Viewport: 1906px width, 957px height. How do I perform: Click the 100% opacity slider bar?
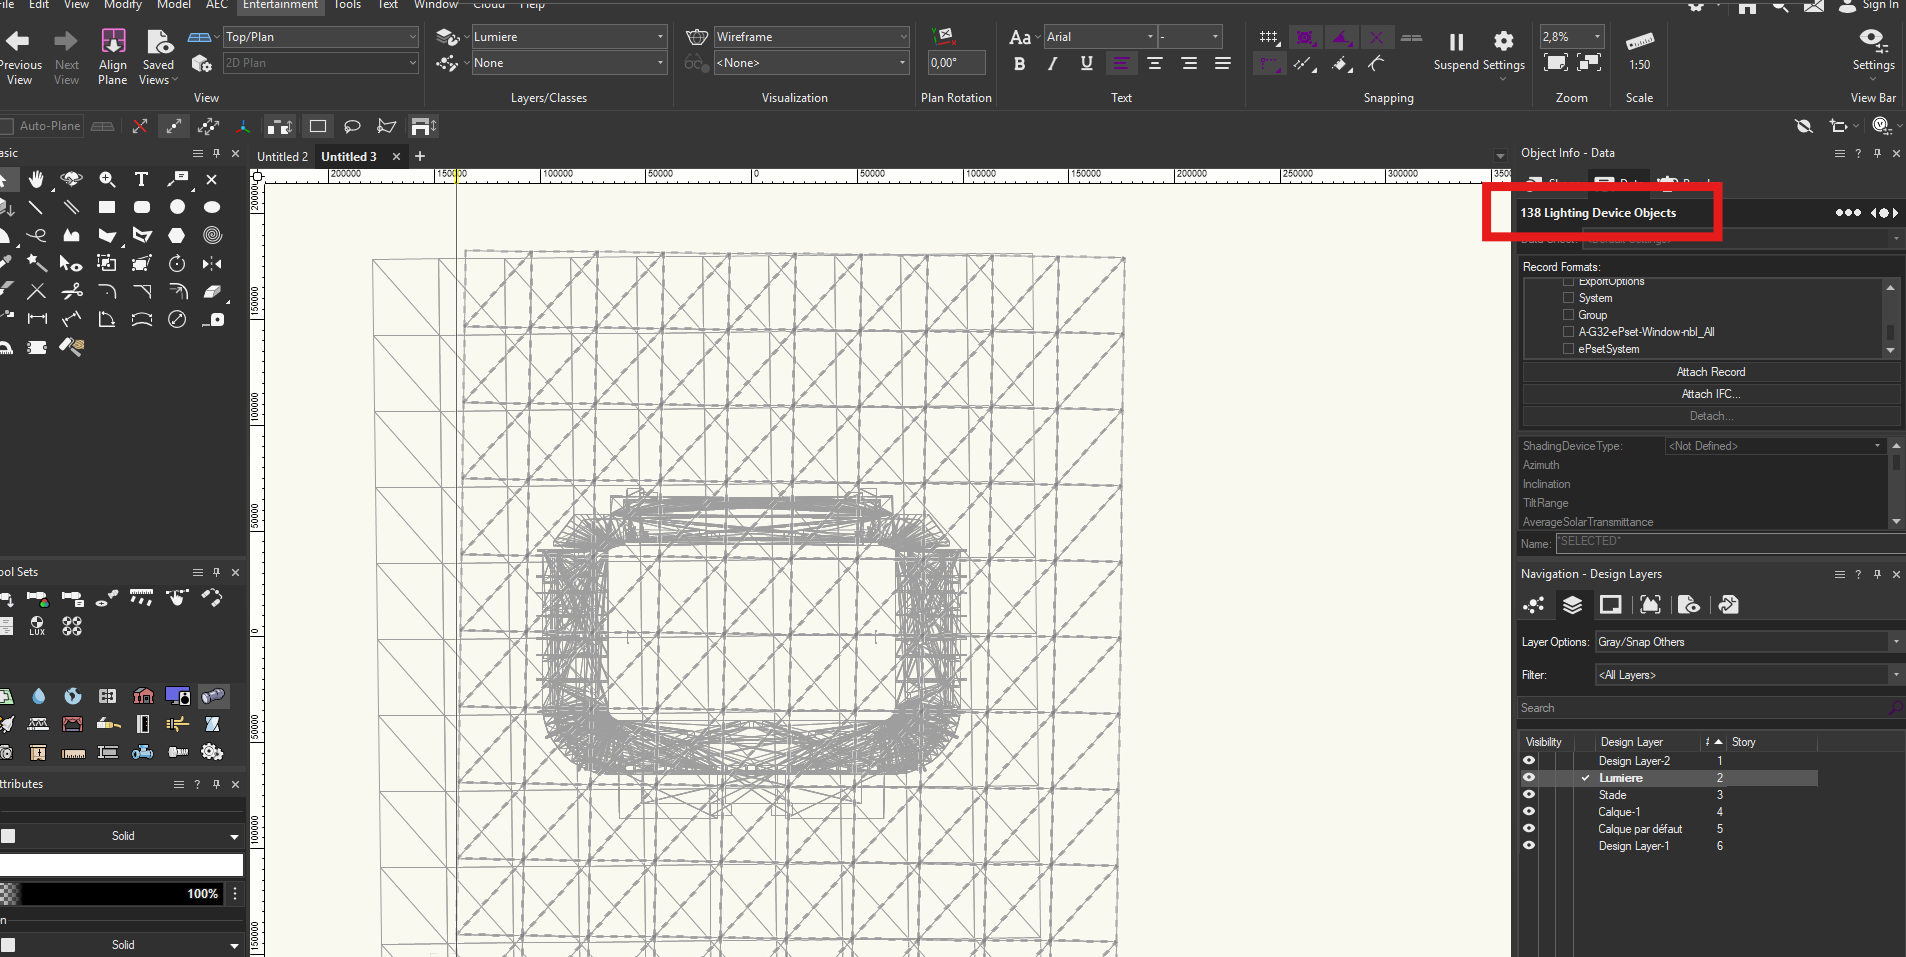[120, 894]
